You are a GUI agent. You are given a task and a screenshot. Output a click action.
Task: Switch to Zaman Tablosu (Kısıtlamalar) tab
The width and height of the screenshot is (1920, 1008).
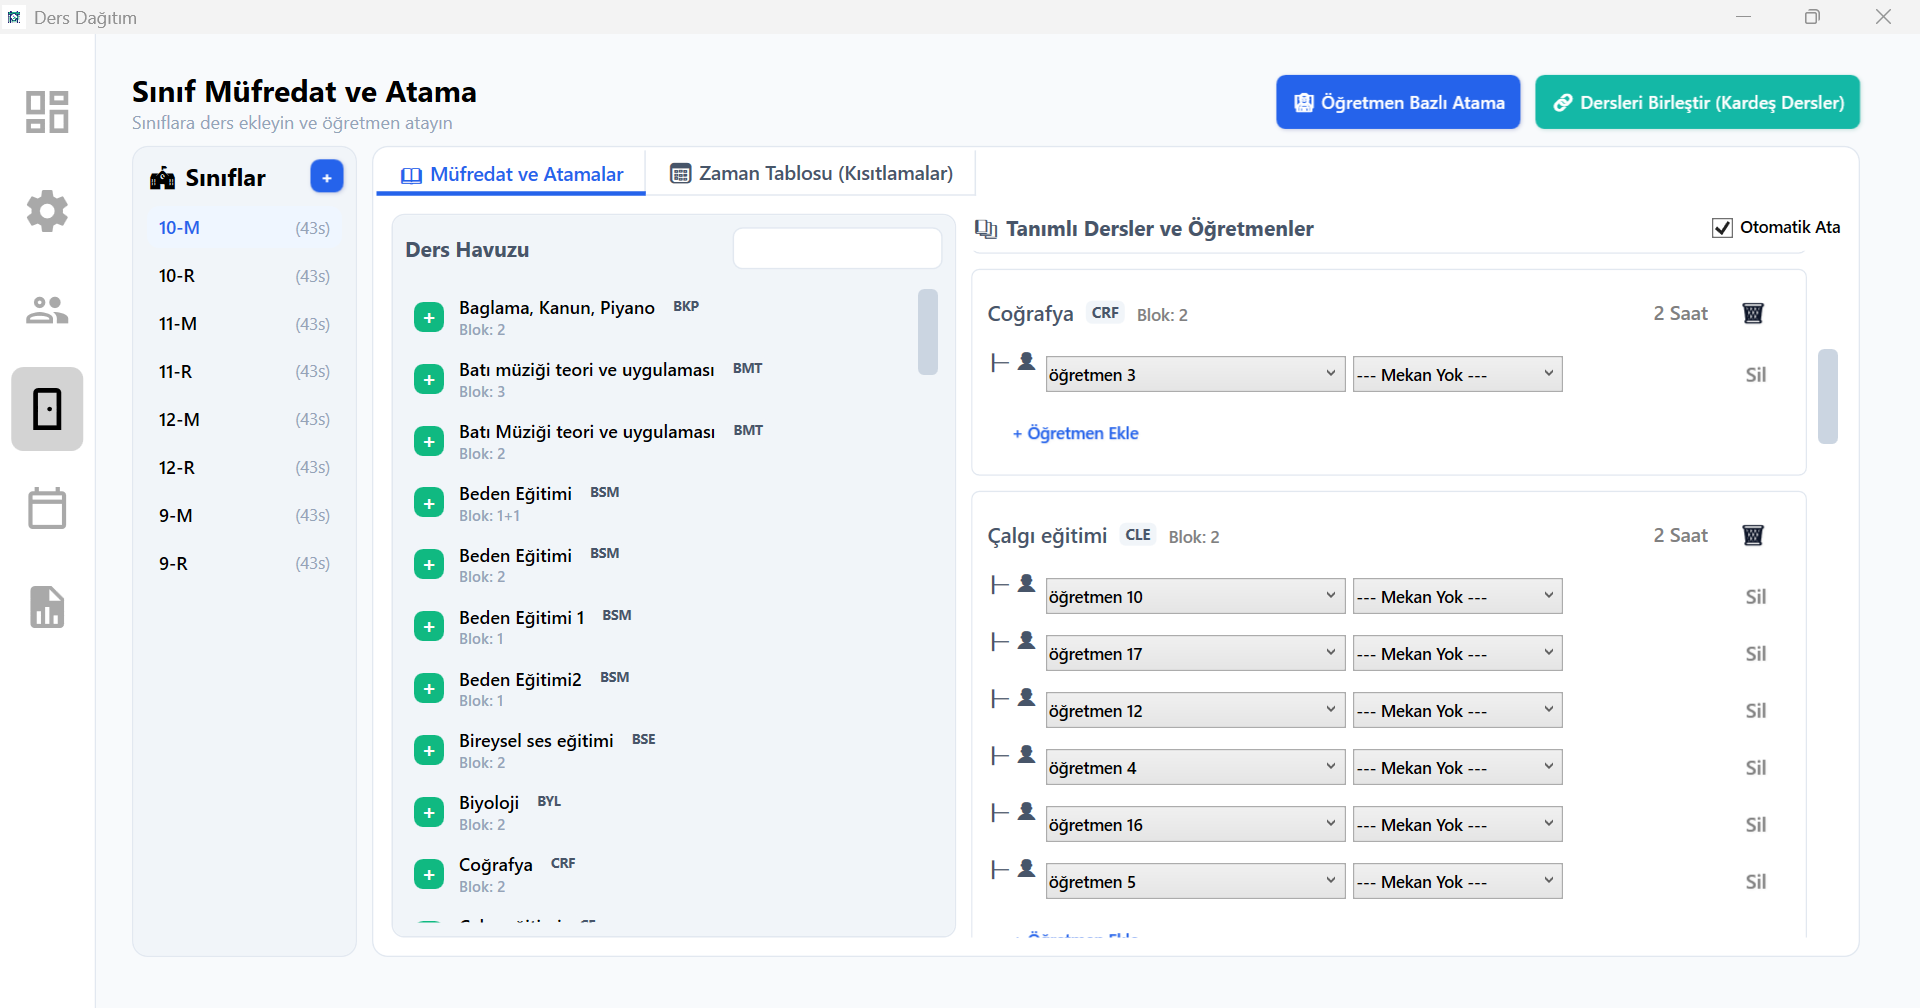(811, 174)
